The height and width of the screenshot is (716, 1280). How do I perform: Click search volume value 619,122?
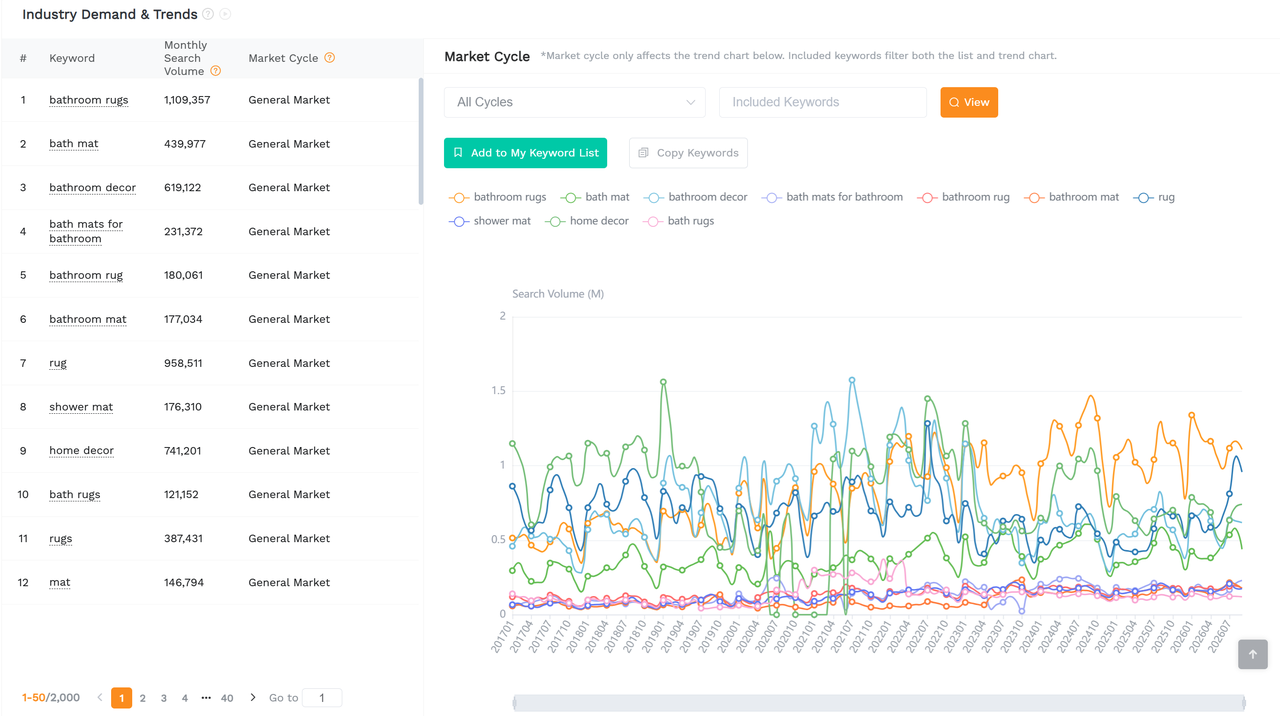[183, 188]
